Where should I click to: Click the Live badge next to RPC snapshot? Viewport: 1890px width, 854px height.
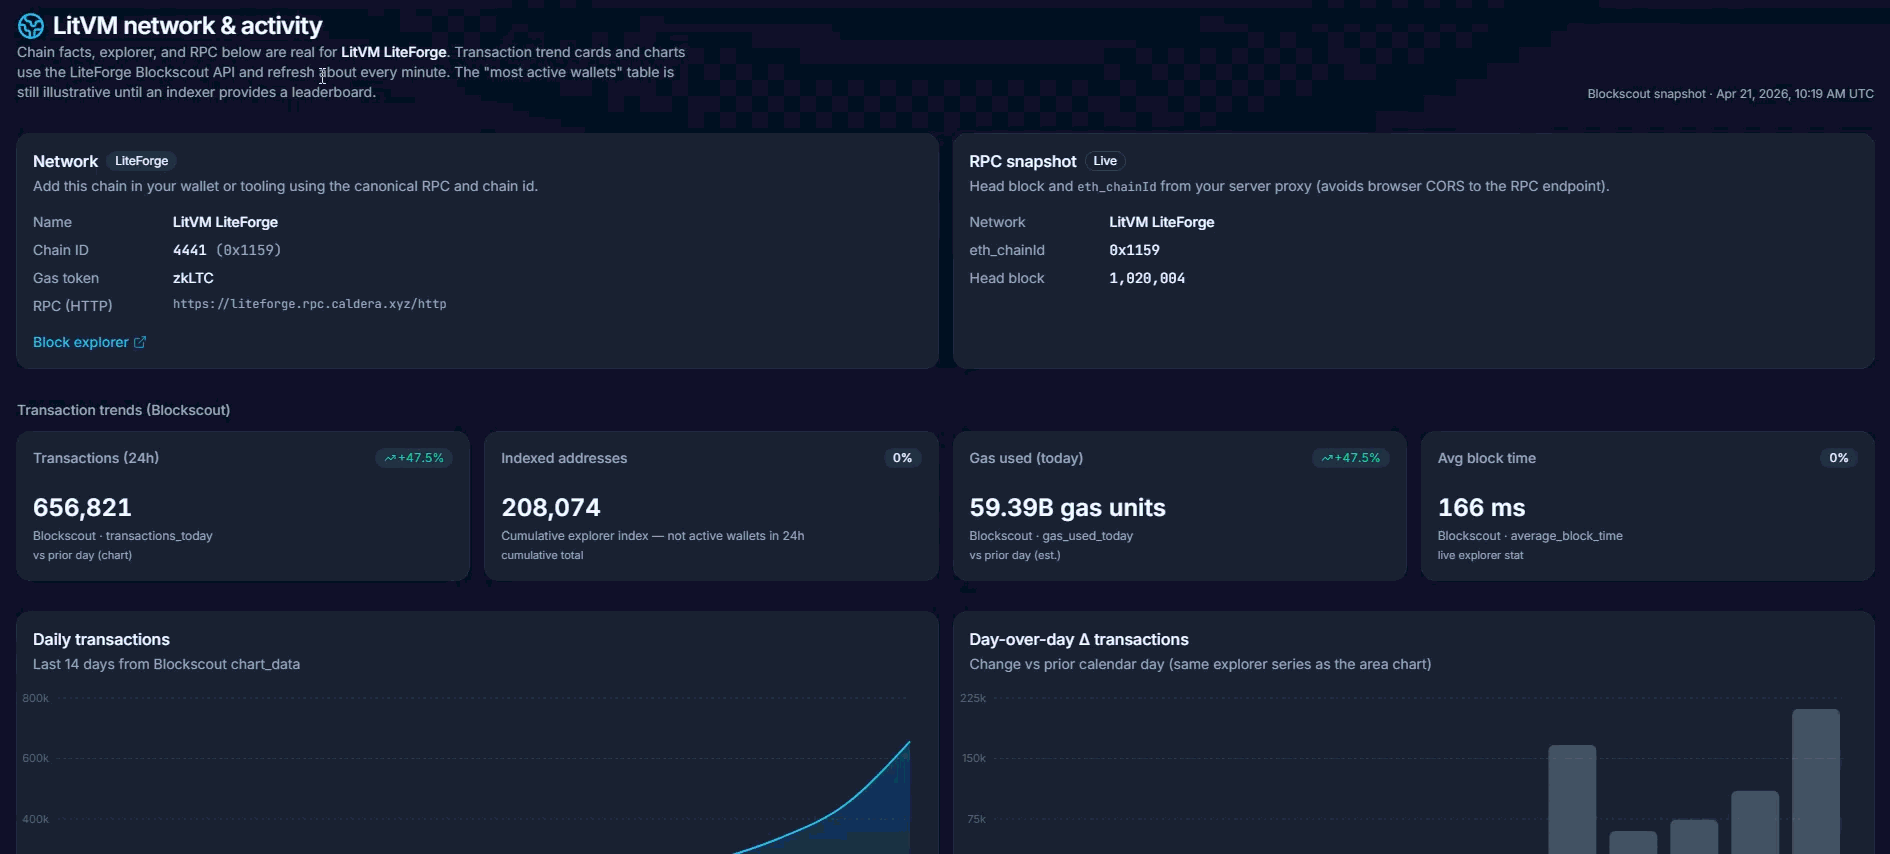[x=1105, y=161]
